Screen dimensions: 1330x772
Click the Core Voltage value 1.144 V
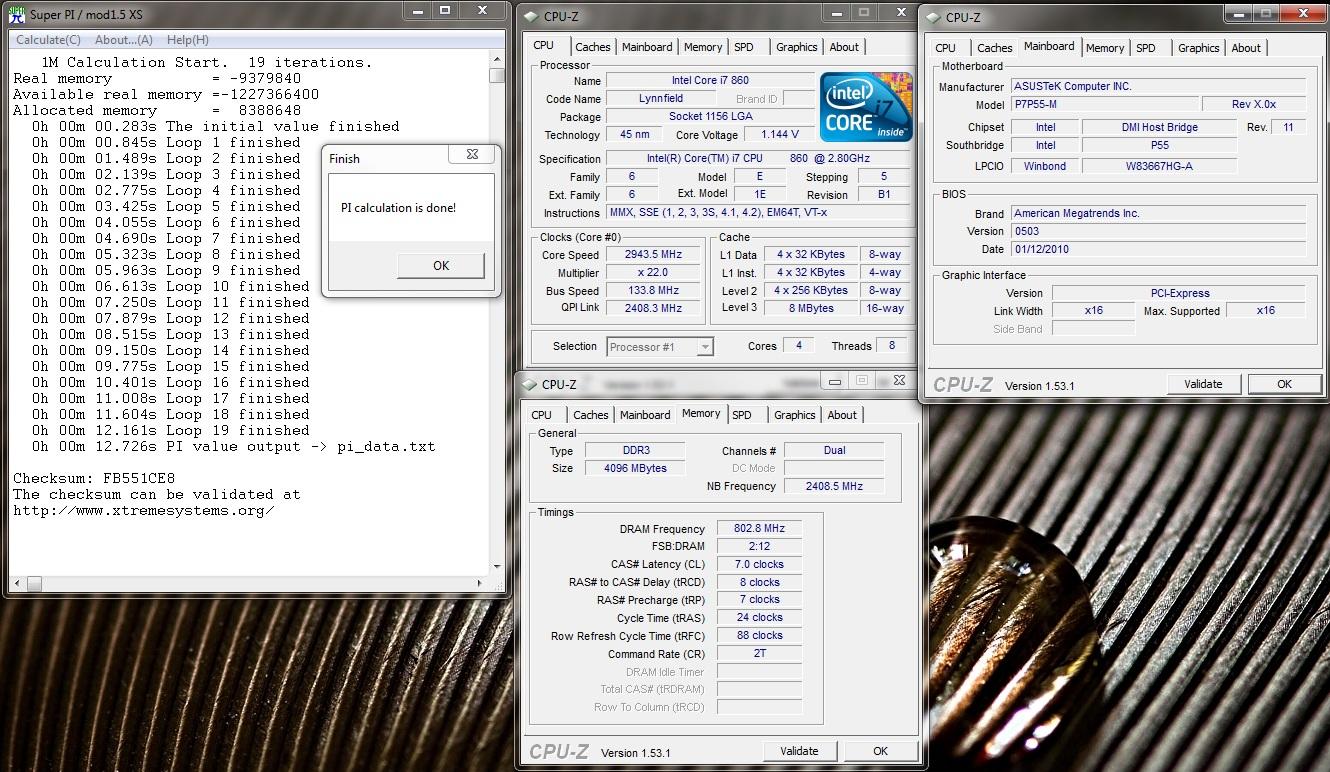[780, 134]
